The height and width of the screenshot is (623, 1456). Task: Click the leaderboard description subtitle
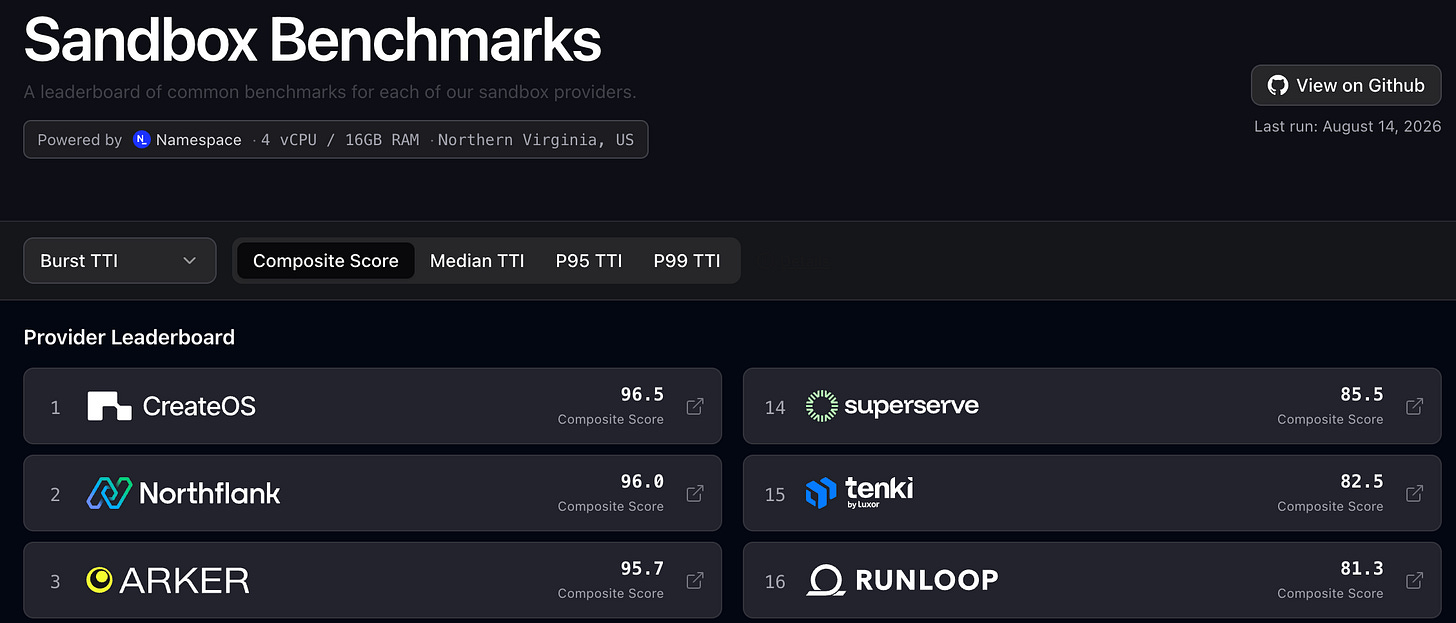click(x=330, y=93)
